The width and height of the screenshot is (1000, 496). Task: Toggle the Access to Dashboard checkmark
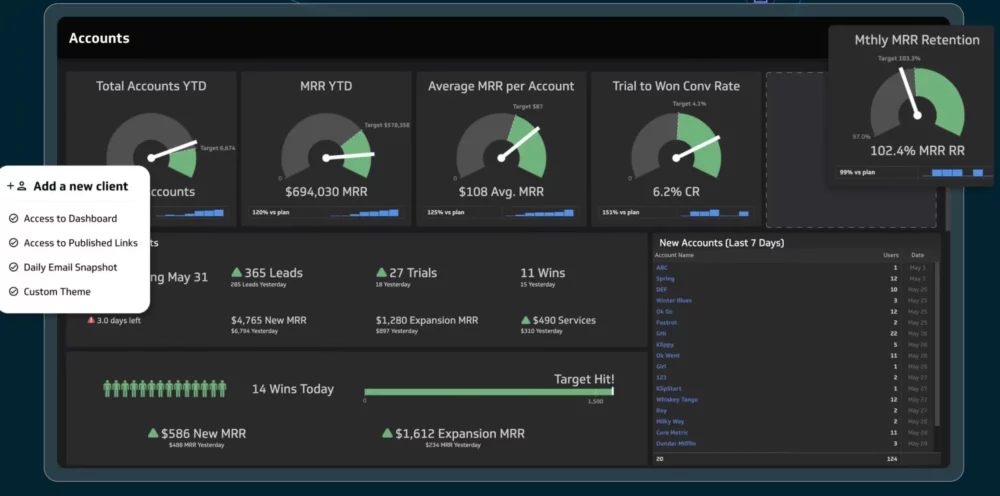[13, 218]
